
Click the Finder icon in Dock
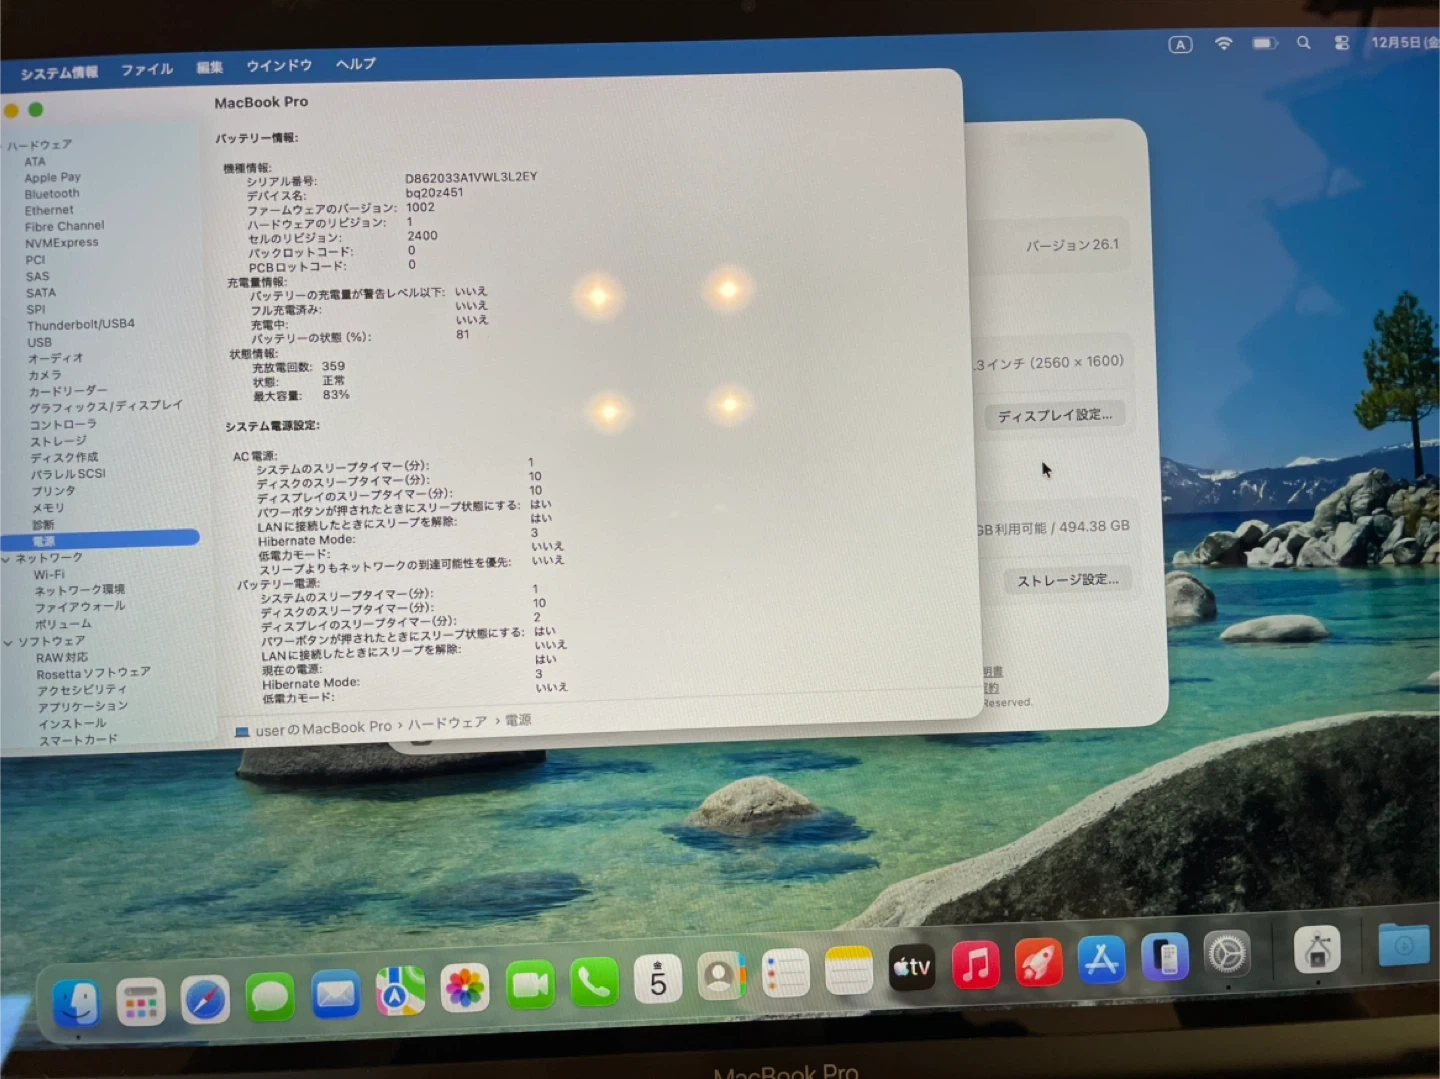tap(77, 1003)
